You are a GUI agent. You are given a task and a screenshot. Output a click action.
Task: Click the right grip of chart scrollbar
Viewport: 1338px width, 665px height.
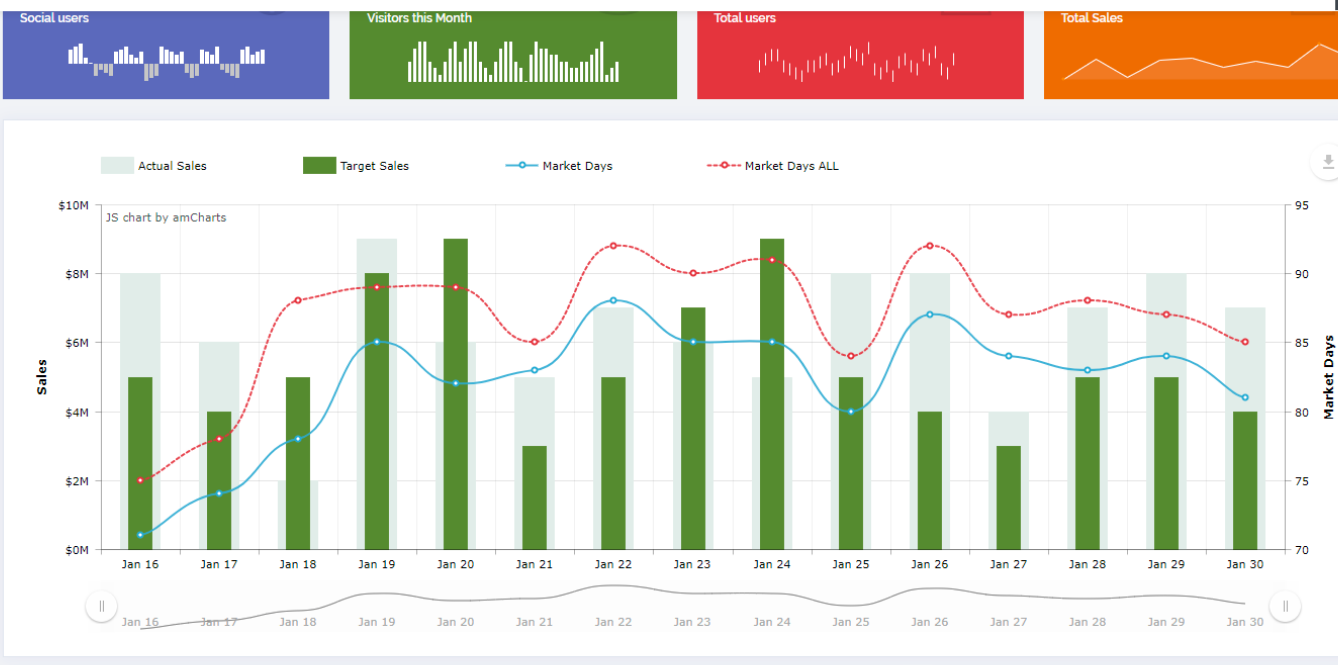(x=1285, y=606)
